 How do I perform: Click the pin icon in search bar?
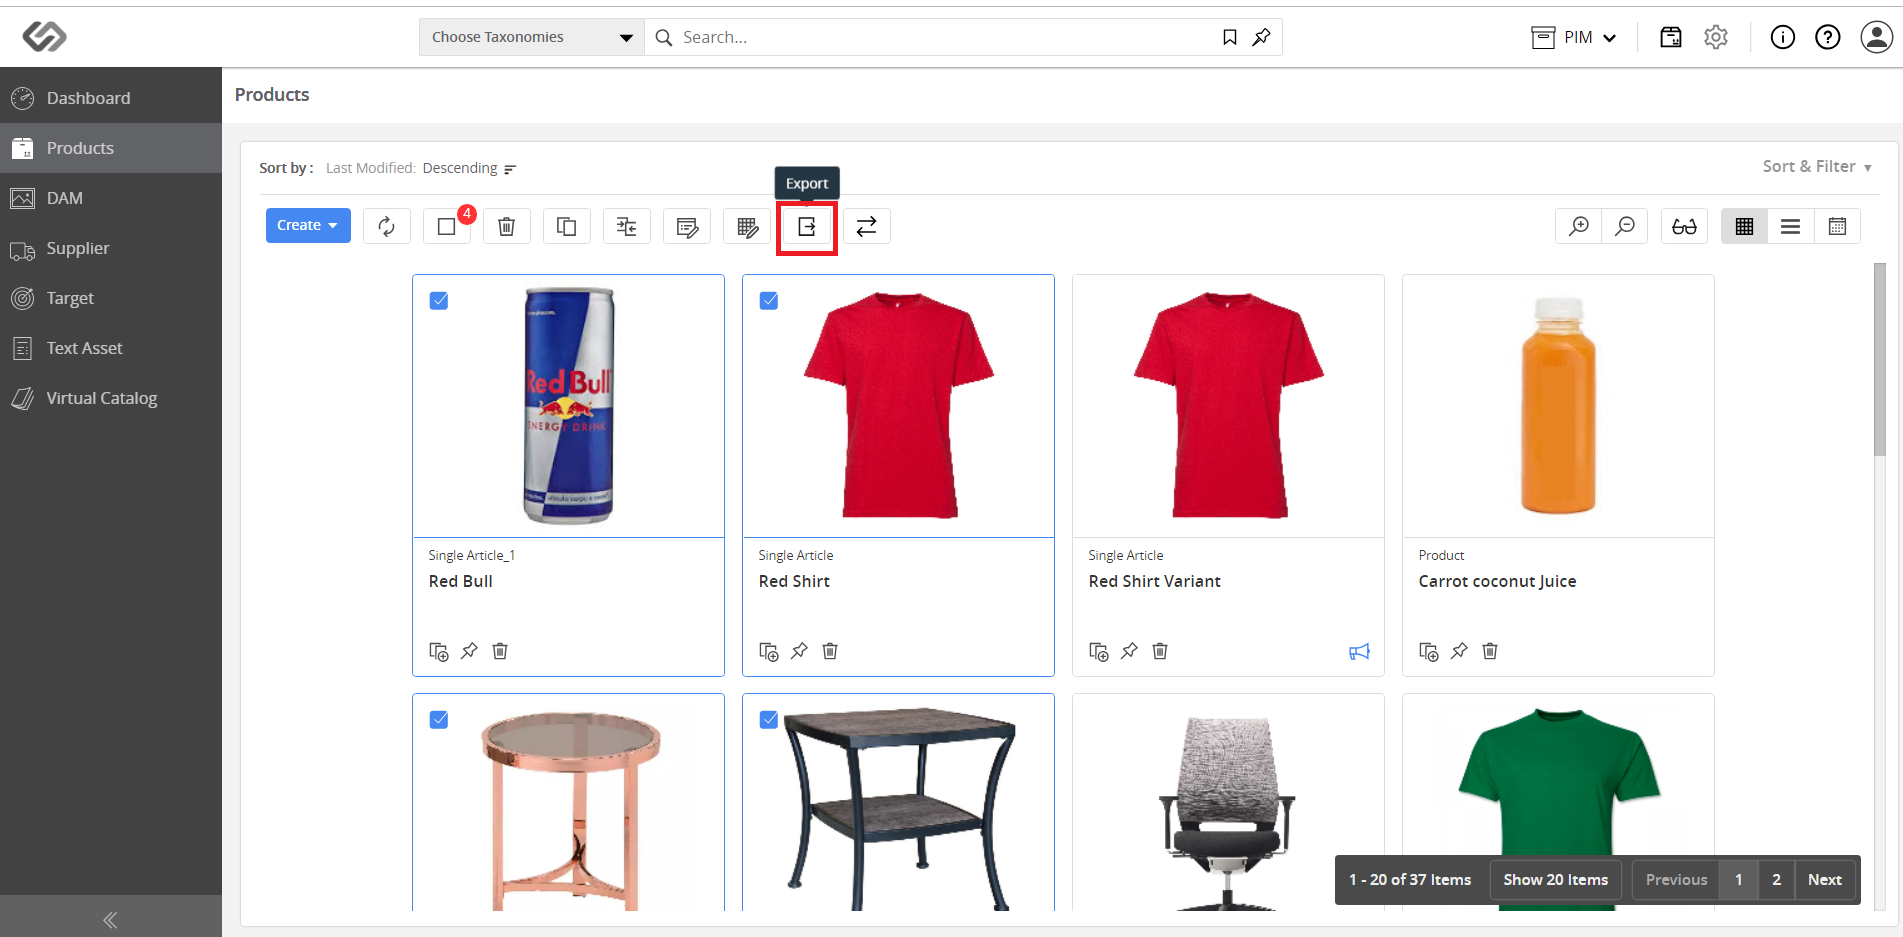click(x=1262, y=37)
